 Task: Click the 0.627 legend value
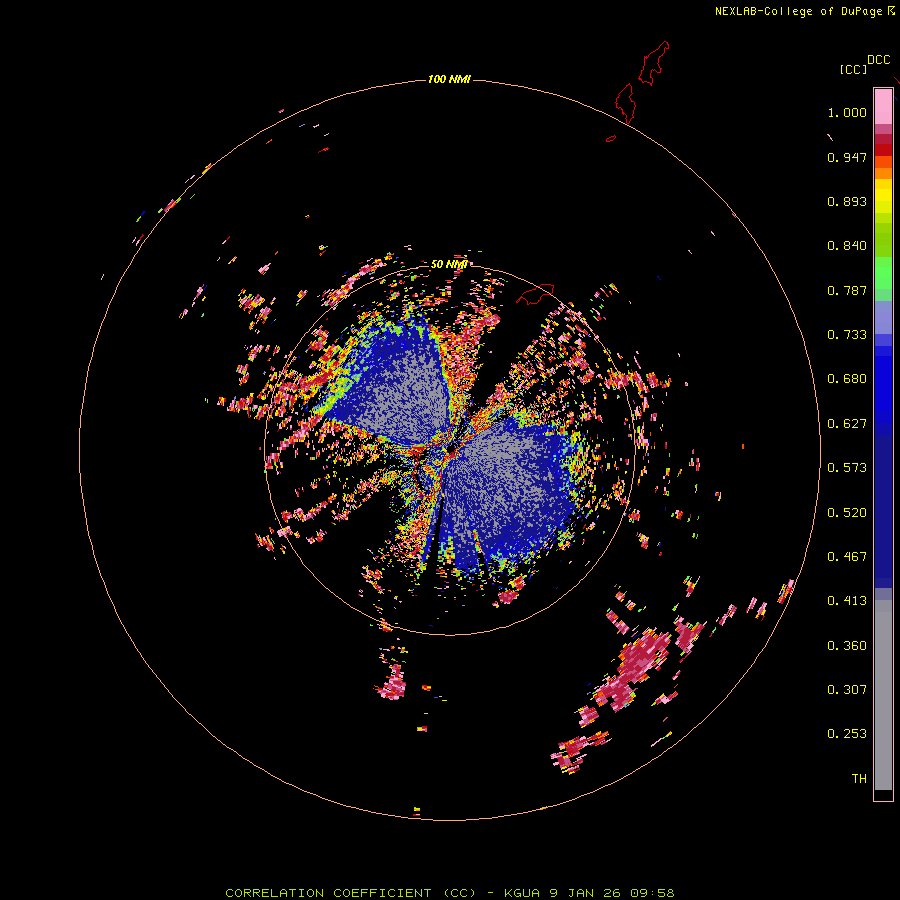tap(847, 424)
